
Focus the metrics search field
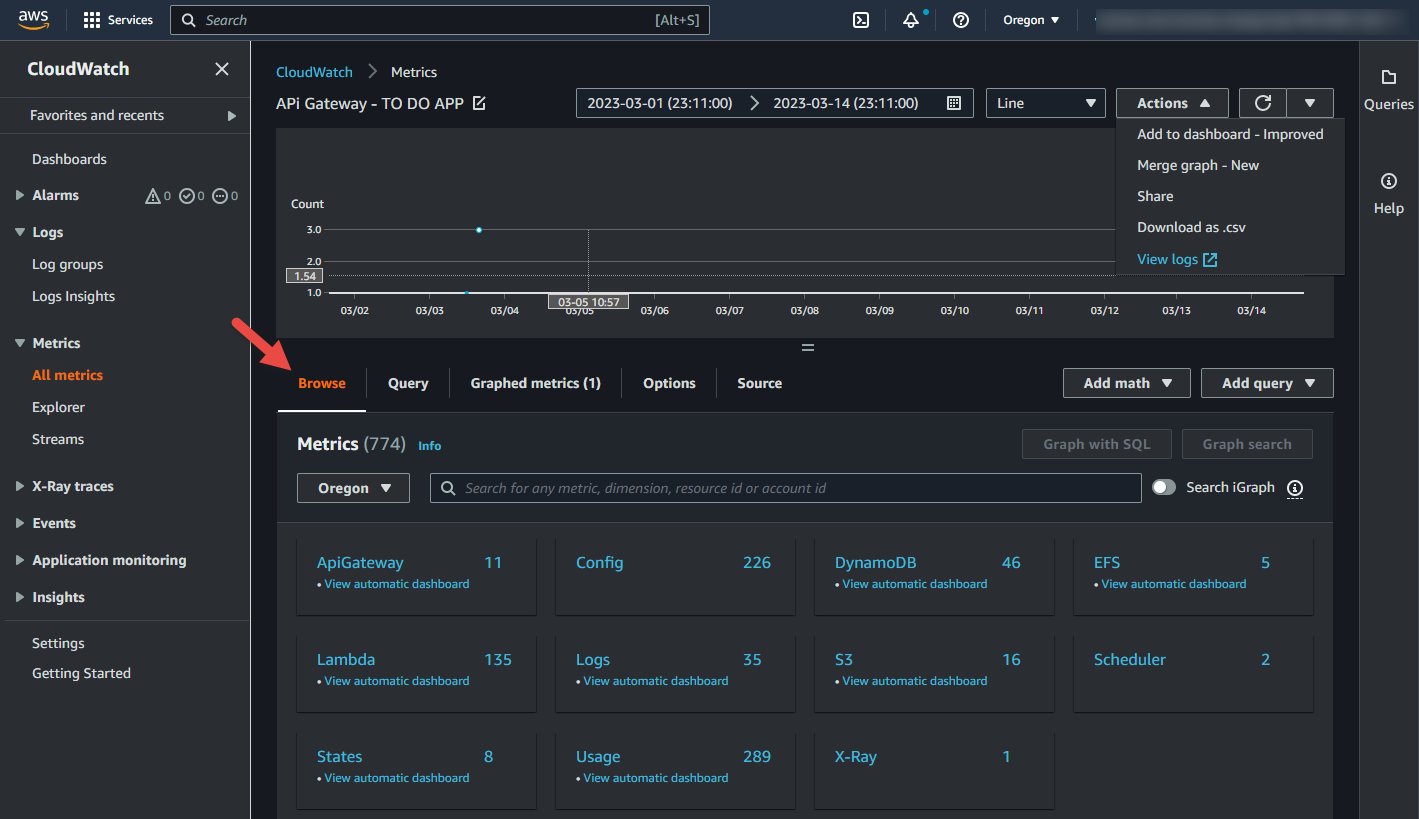[x=786, y=488]
